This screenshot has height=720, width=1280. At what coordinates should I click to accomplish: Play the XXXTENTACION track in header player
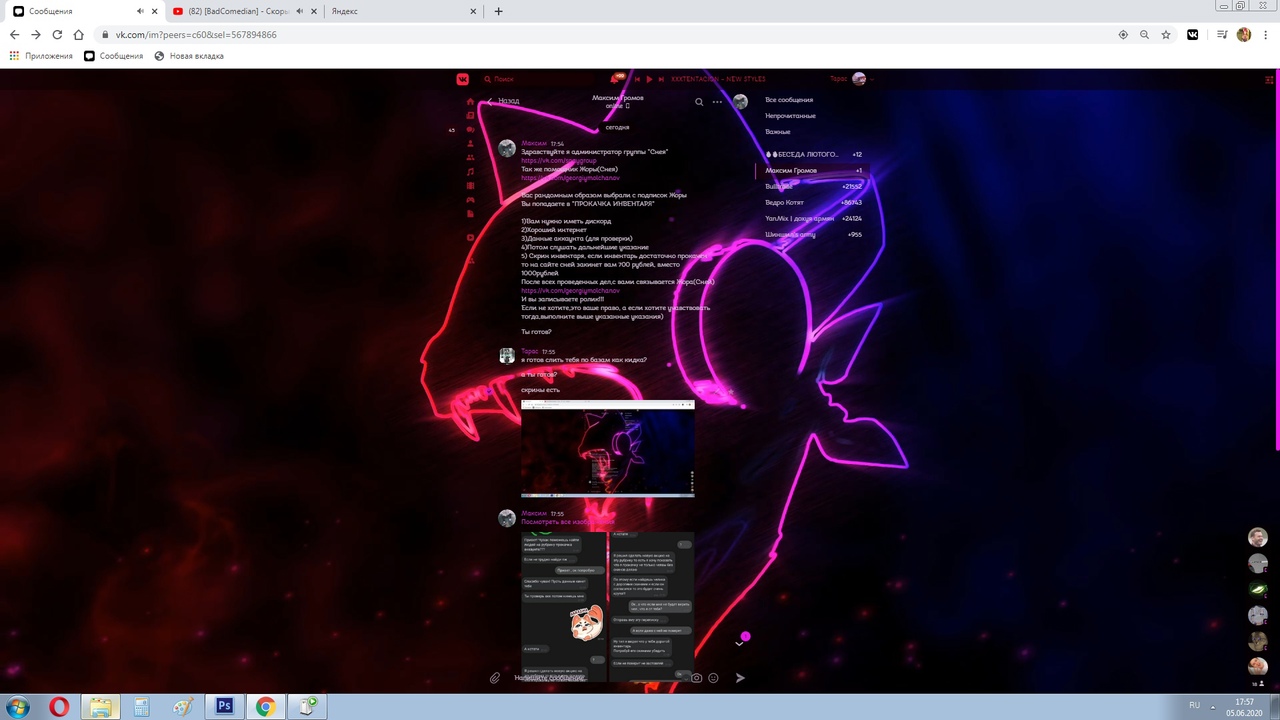[x=649, y=79]
